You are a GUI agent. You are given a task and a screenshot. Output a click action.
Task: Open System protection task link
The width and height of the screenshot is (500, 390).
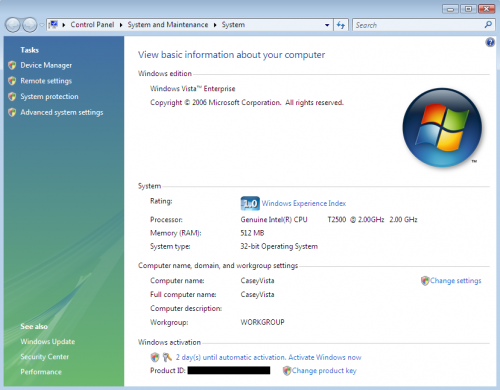tap(49, 97)
